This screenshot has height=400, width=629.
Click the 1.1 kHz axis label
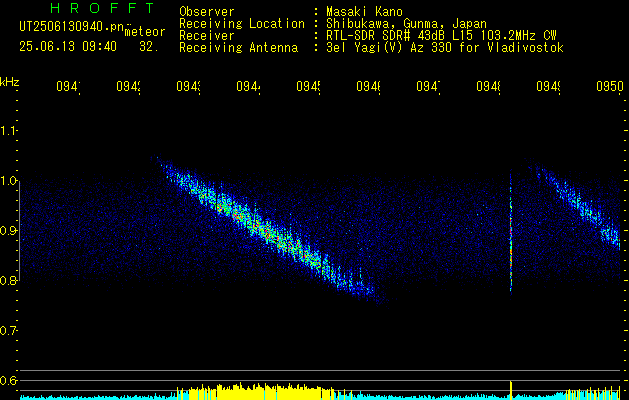coord(8,130)
